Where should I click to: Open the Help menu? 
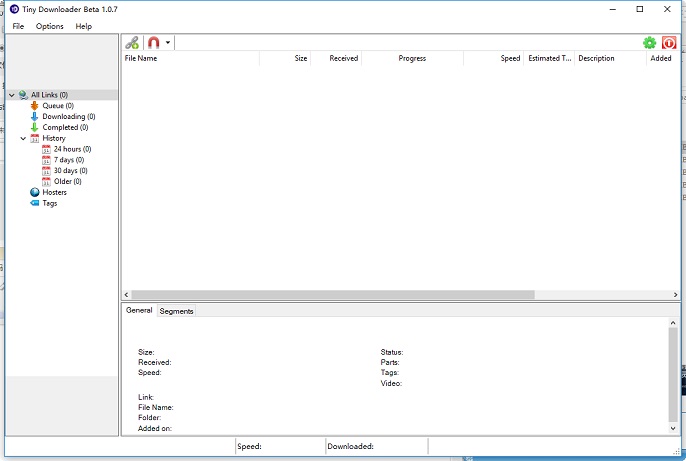click(x=84, y=26)
